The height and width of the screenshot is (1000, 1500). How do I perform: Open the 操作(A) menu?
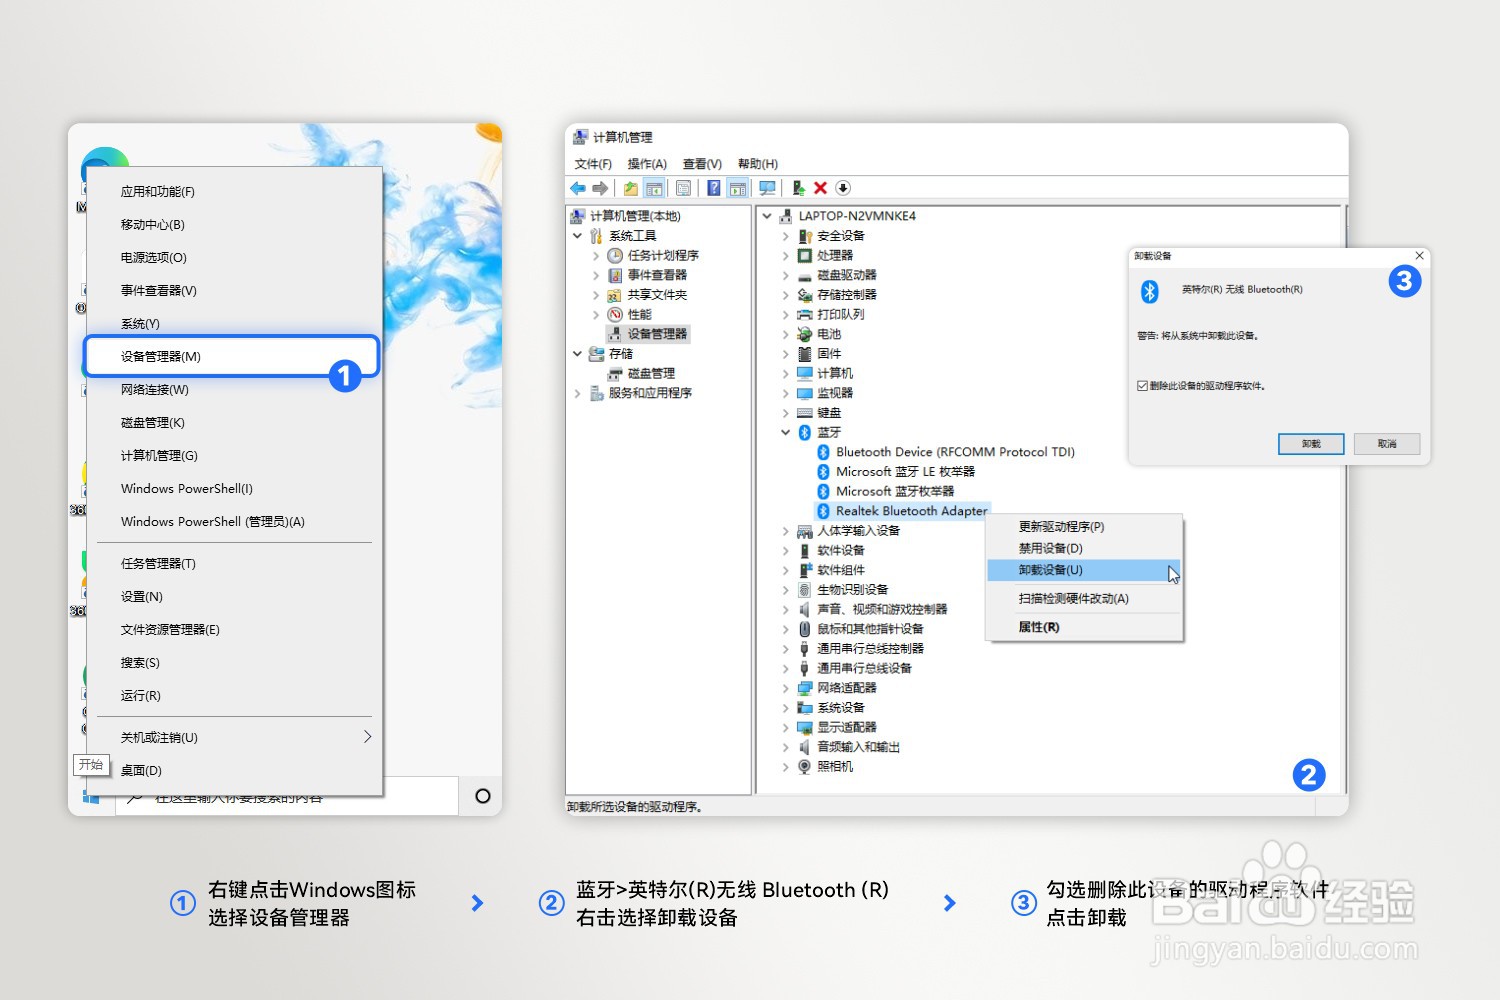pyautogui.click(x=647, y=164)
